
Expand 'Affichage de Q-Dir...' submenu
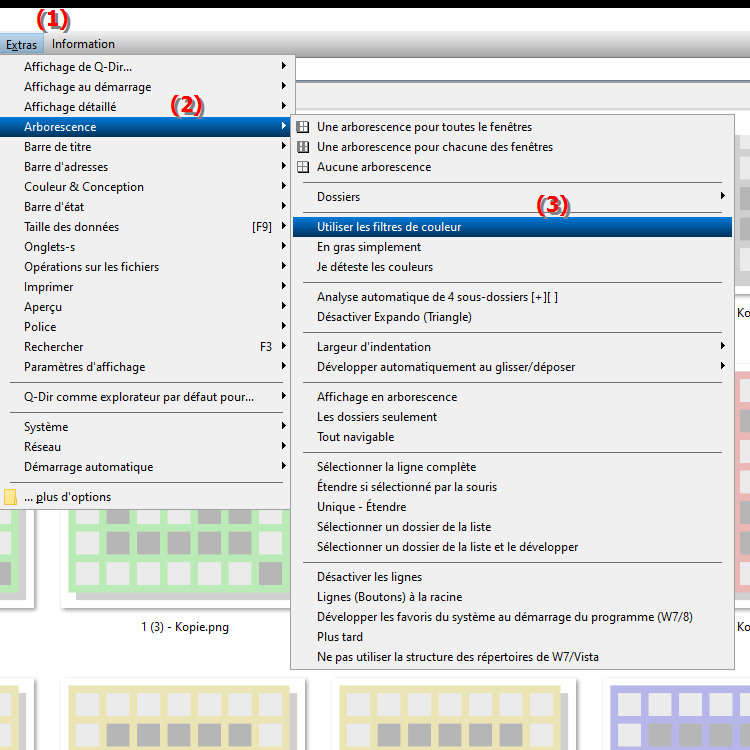pyautogui.click(x=145, y=67)
